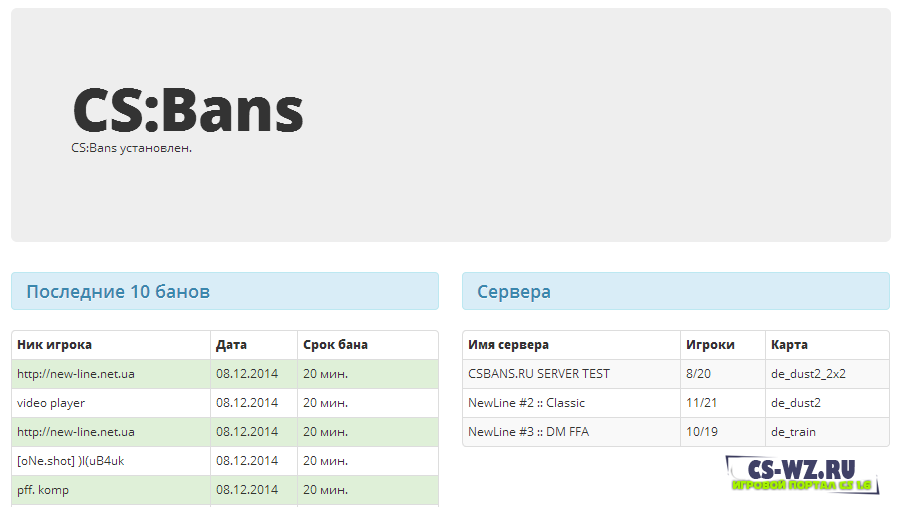Click the '8/20' players cell

pyautogui.click(x=723, y=374)
